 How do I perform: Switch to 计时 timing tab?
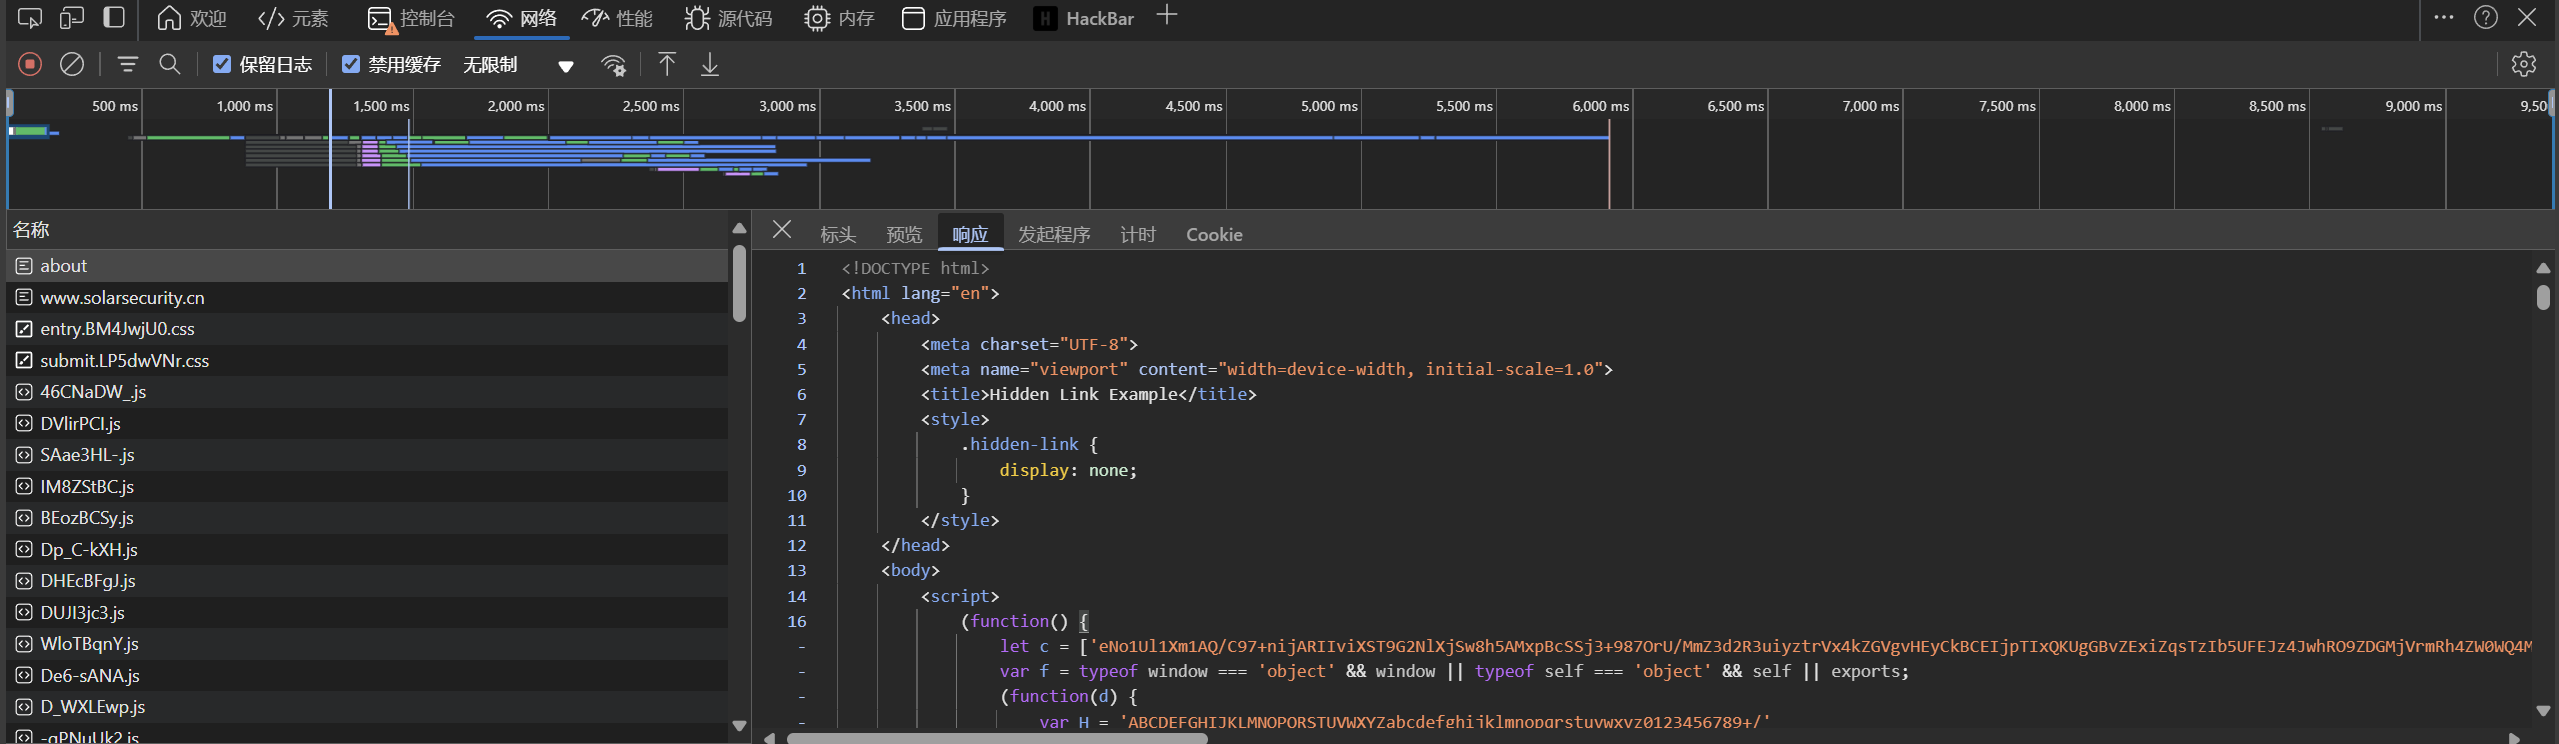[1138, 234]
